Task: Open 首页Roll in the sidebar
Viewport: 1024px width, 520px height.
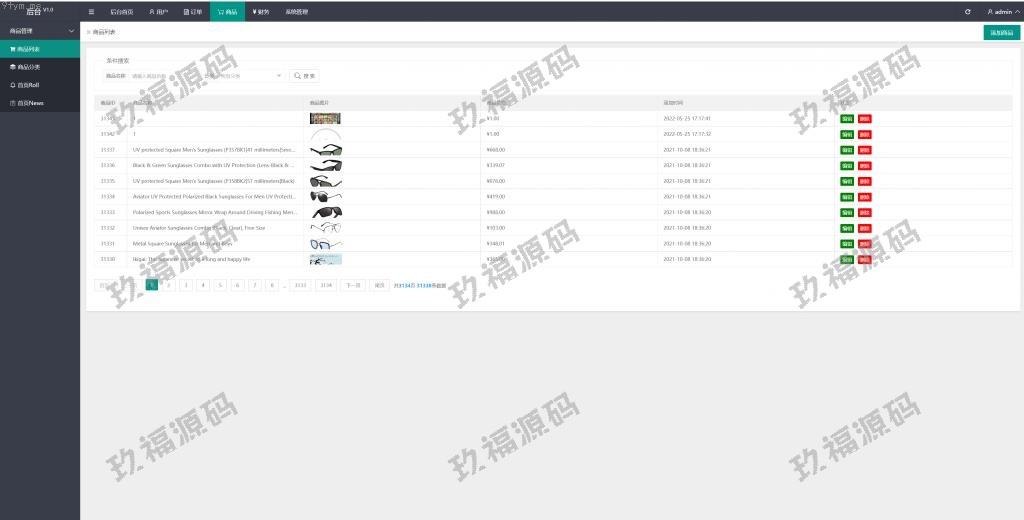Action: [x=40, y=85]
